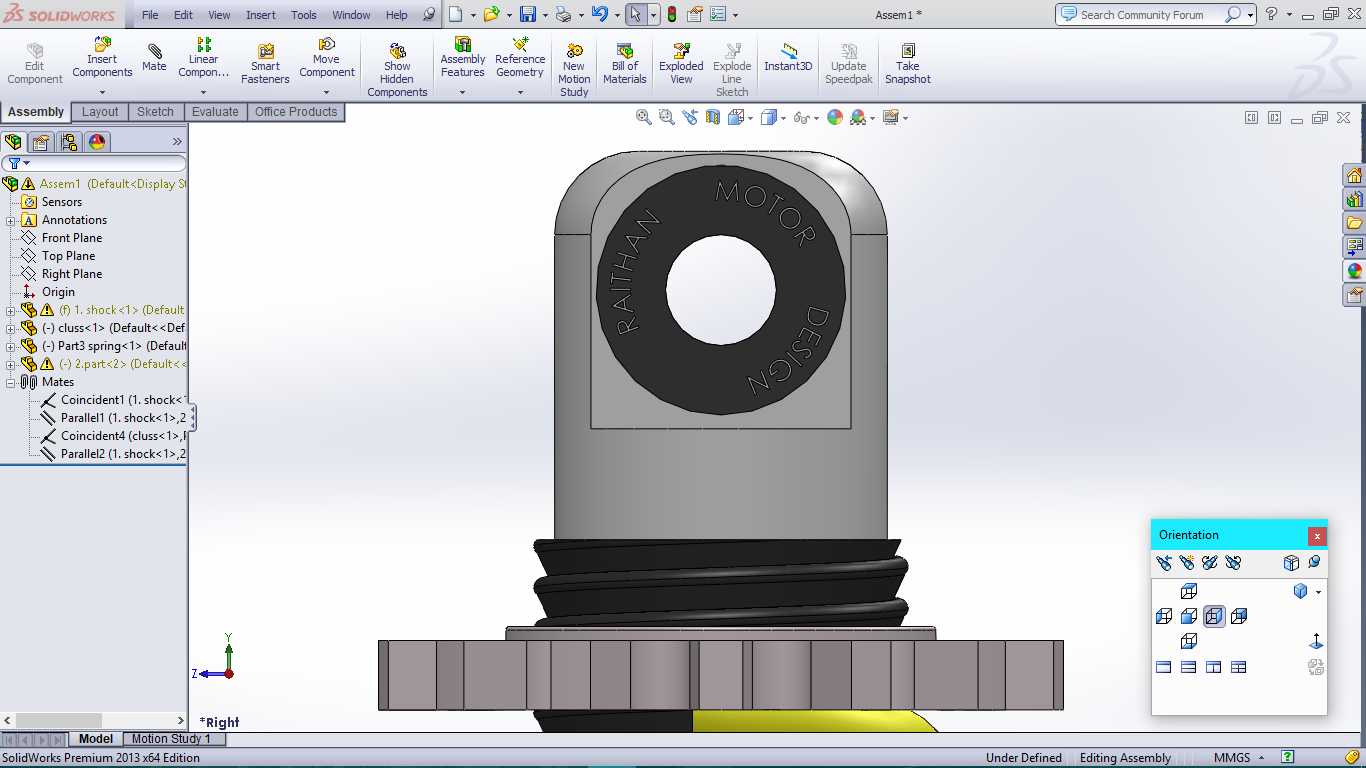
Task: Open File Explorer in the task pane
Action: pos(1355,223)
